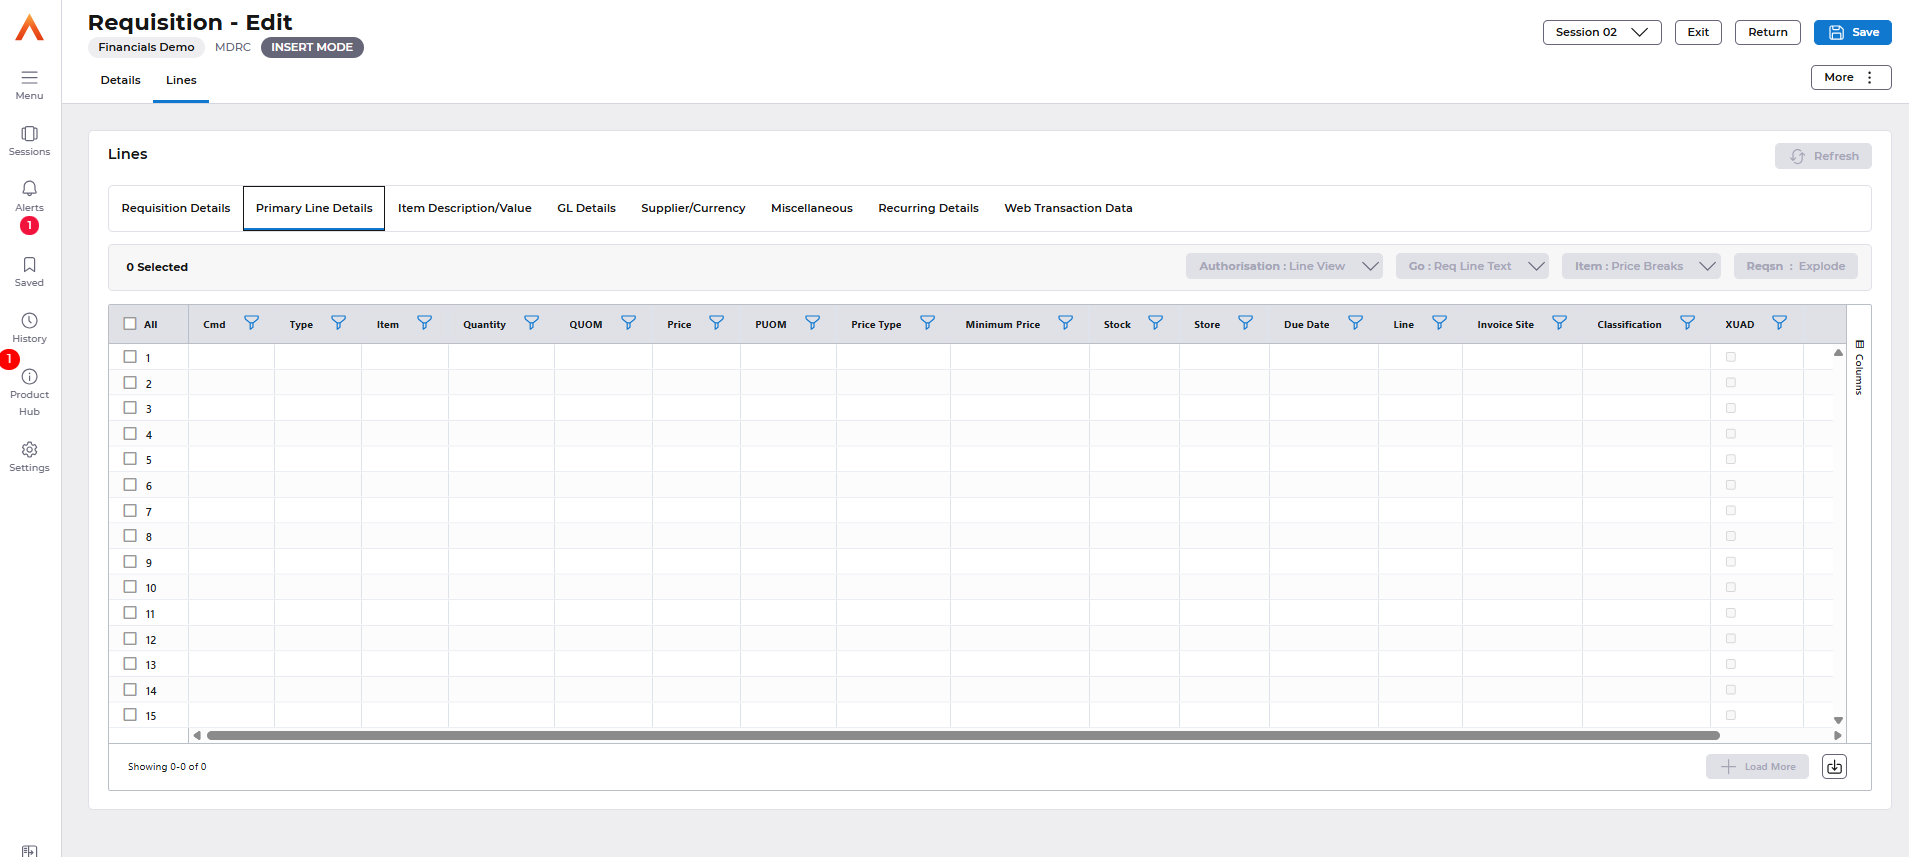This screenshot has height=857, width=1909.
Task: Select row 10 checkbox
Action: pyautogui.click(x=130, y=586)
